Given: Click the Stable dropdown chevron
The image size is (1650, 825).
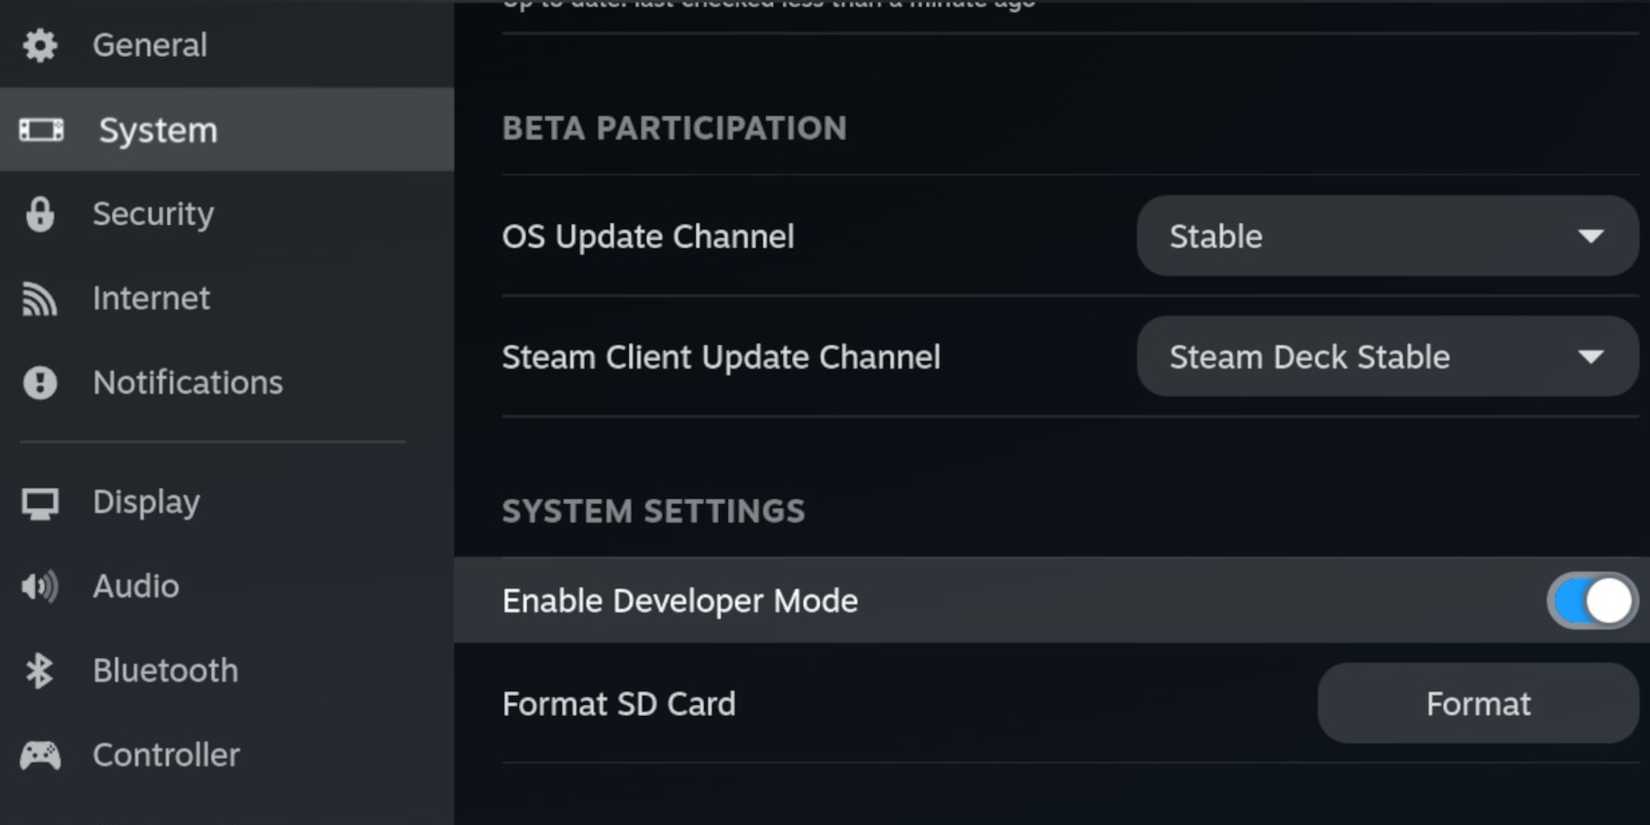Looking at the screenshot, I should coord(1592,236).
